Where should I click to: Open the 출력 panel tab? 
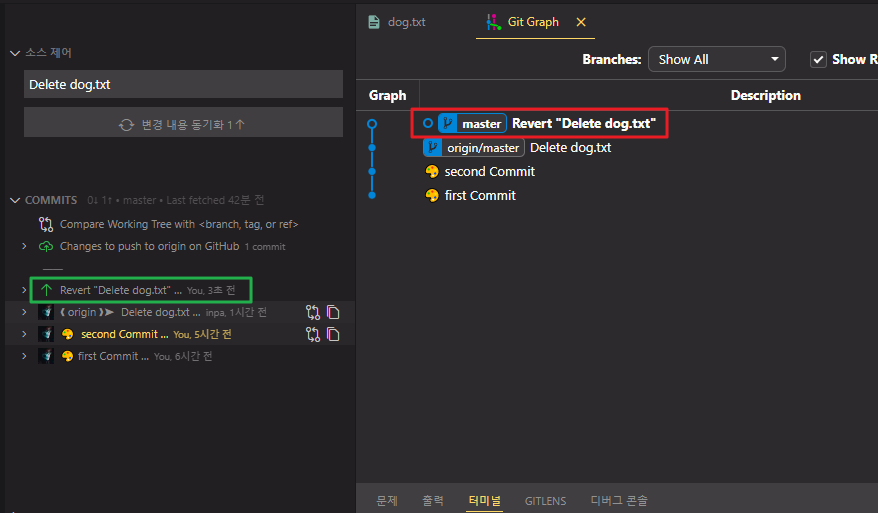click(433, 500)
